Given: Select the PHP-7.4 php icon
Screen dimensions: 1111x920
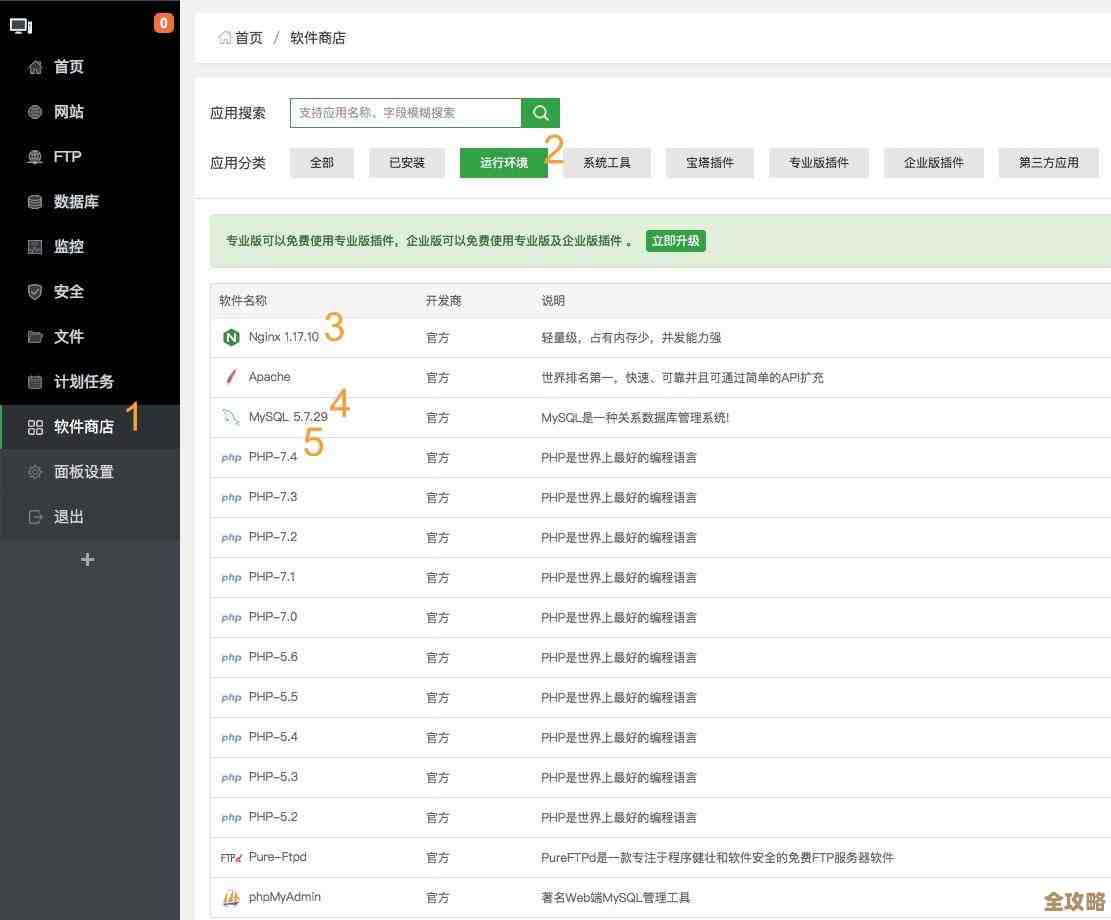Looking at the screenshot, I should click(231, 457).
